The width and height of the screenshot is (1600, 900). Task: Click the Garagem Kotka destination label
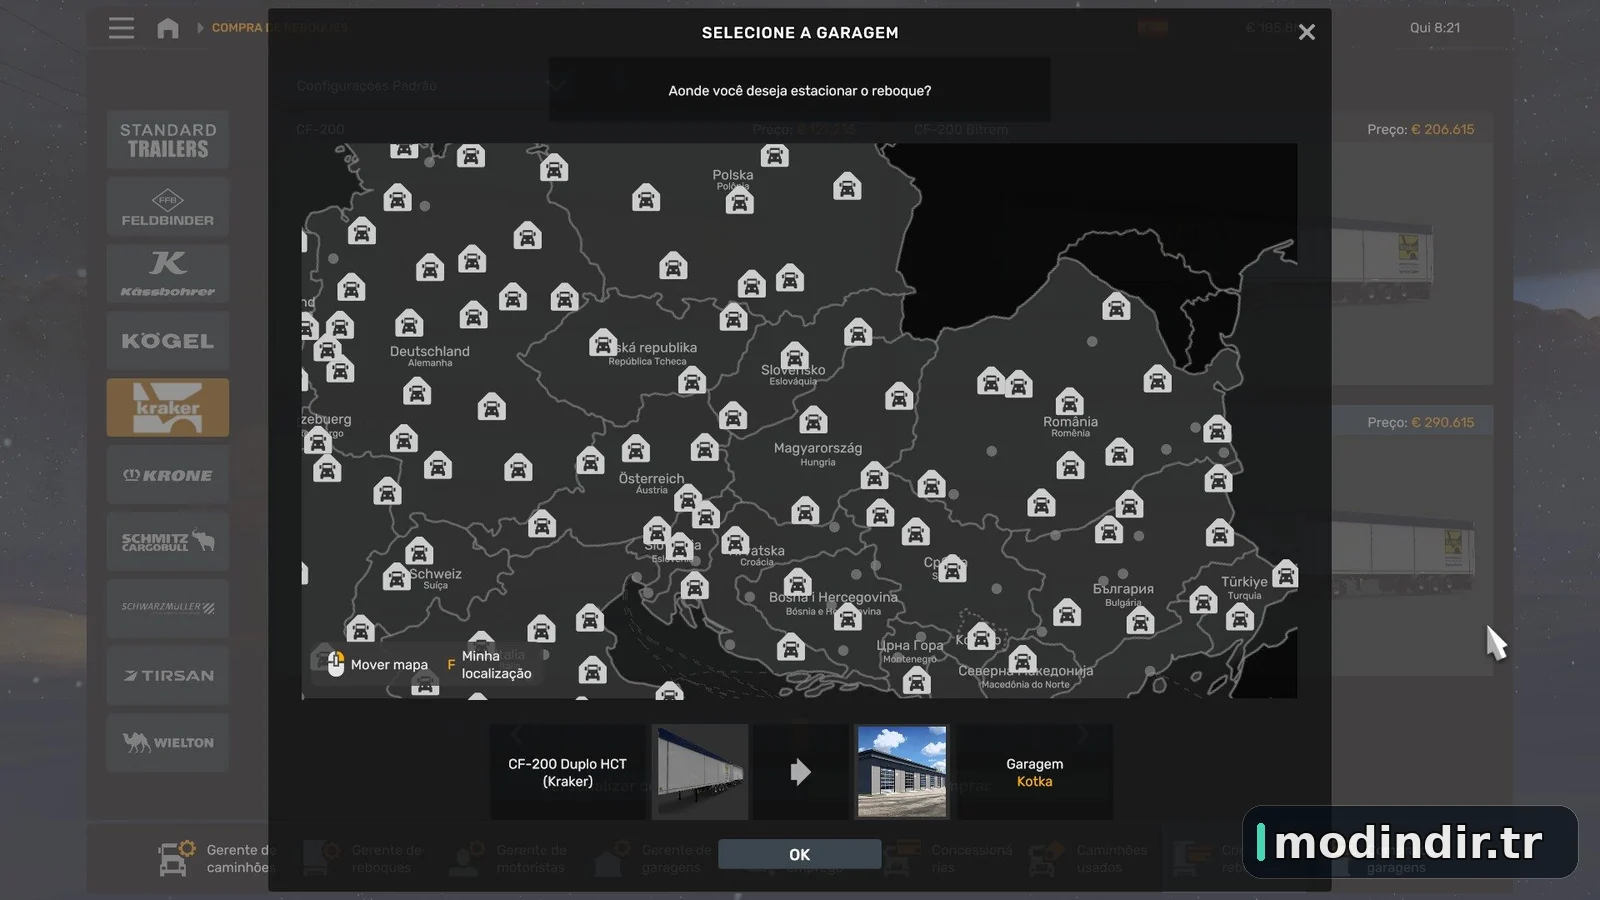click(1034, 773)
